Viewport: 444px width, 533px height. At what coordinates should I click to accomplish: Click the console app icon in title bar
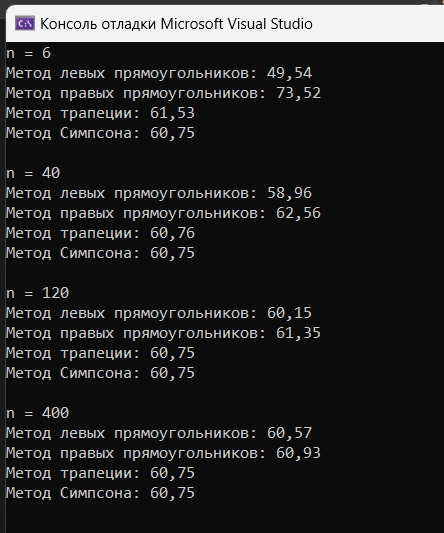[25, 23]
